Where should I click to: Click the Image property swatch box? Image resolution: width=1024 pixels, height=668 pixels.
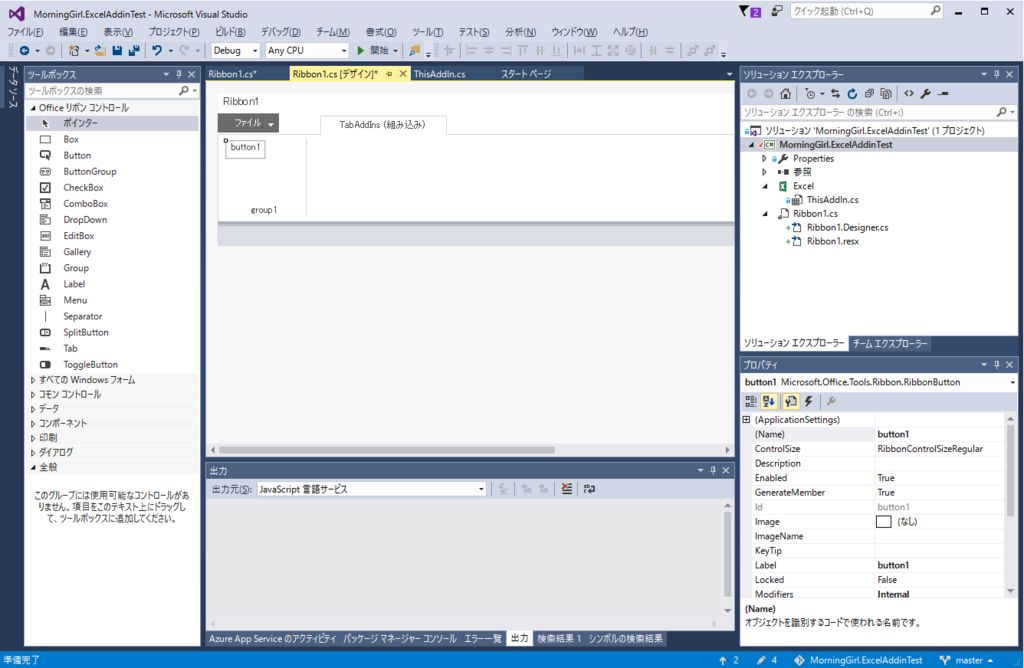[884, 522]
